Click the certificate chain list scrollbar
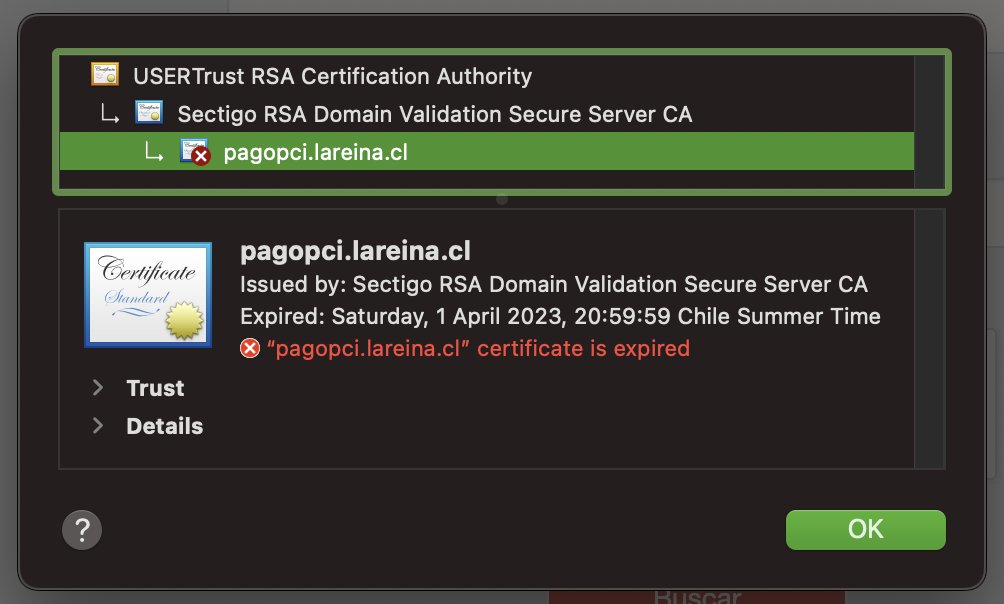Viewport: 1004px width, 604px height. pyautogui.click(x=929, y=122)
